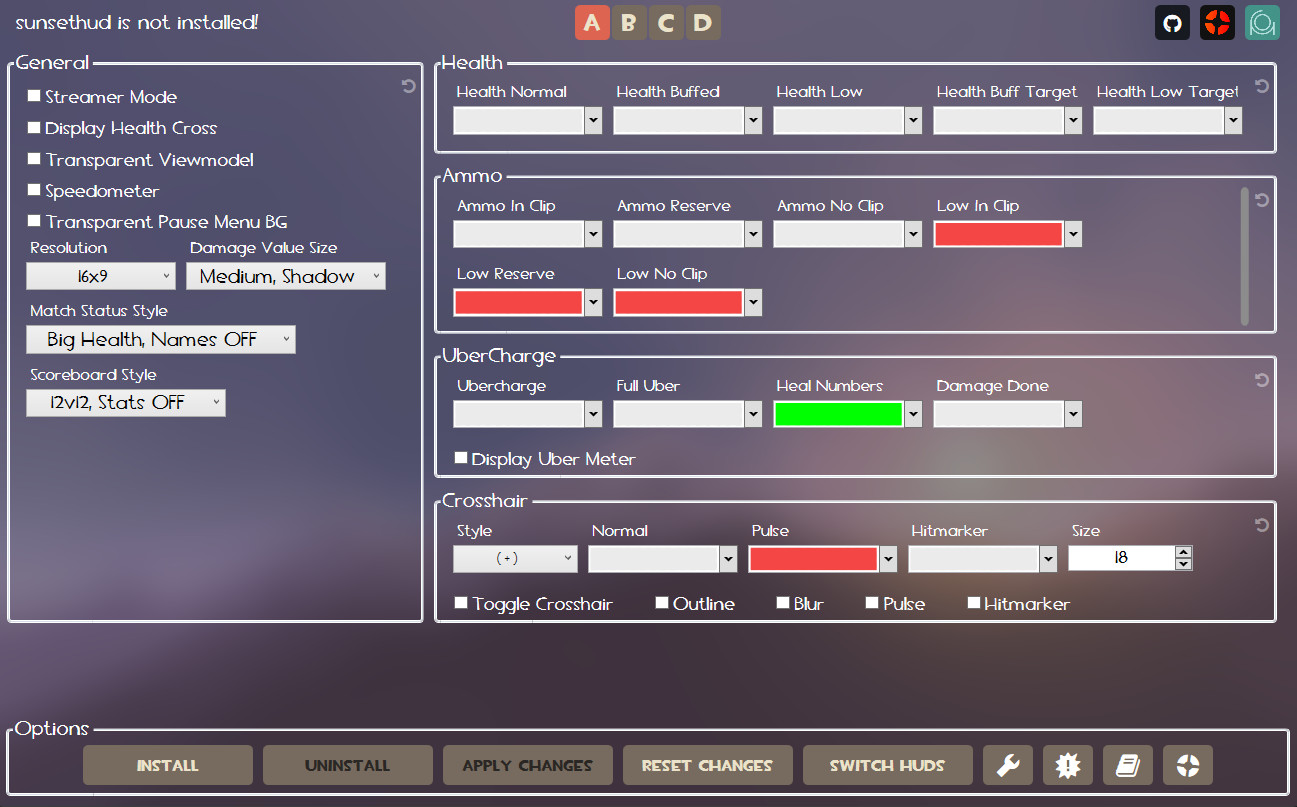Check Display Uber Meter
The height and width of the screenshot is (807, 1297).
pos(461,457)
